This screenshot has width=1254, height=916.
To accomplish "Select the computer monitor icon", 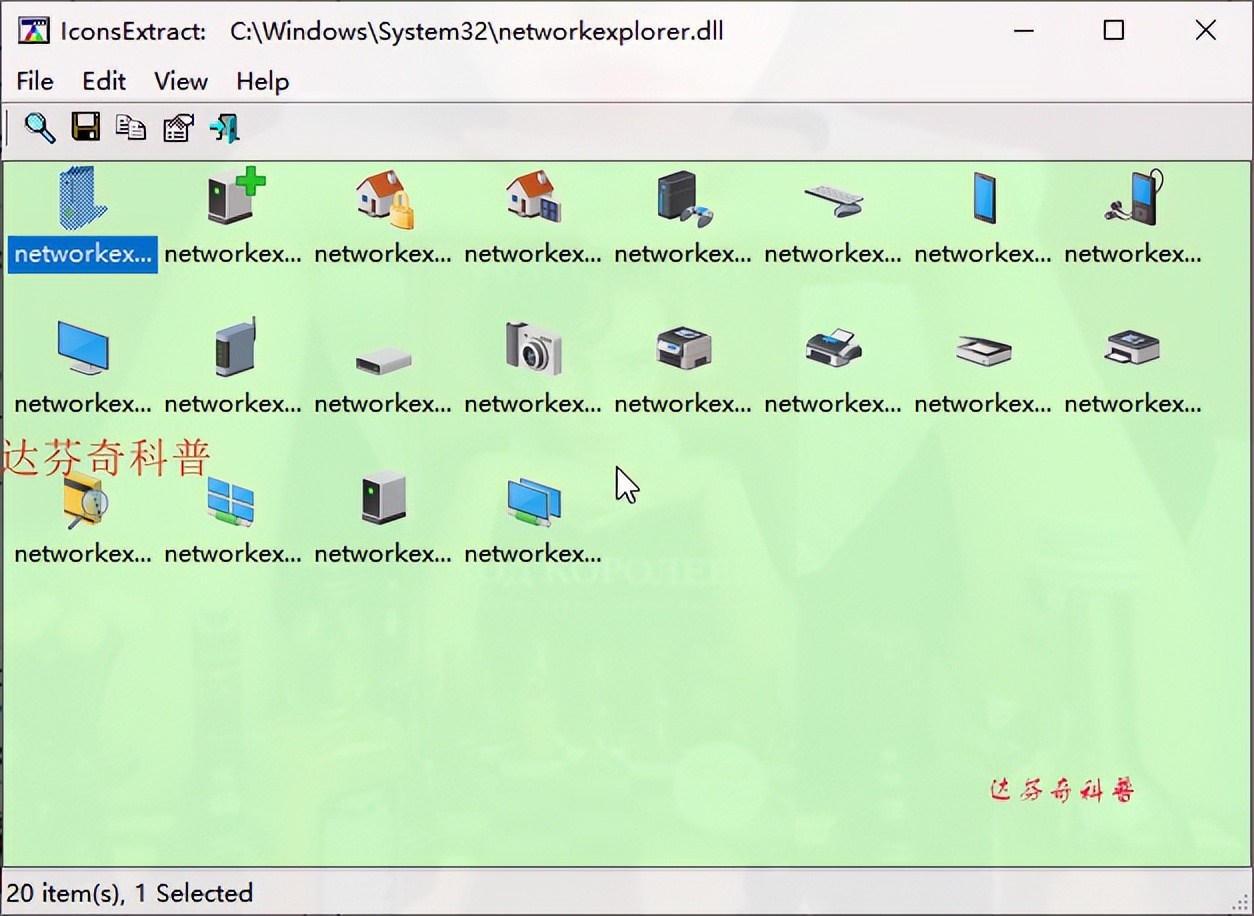I will click(x=83, y=347).
